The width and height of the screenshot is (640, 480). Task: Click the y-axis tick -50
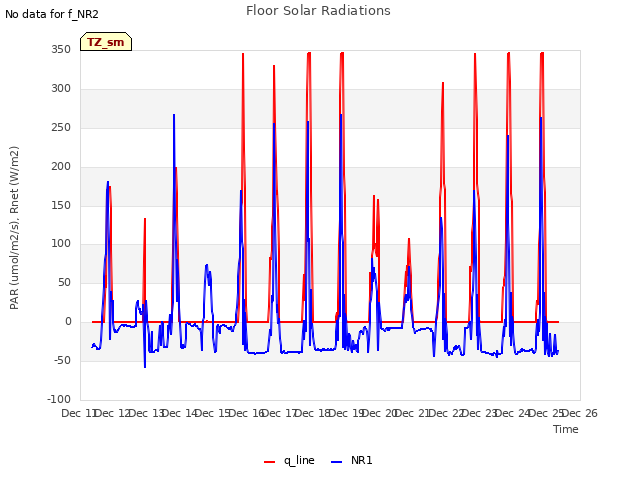coord(62,360)
